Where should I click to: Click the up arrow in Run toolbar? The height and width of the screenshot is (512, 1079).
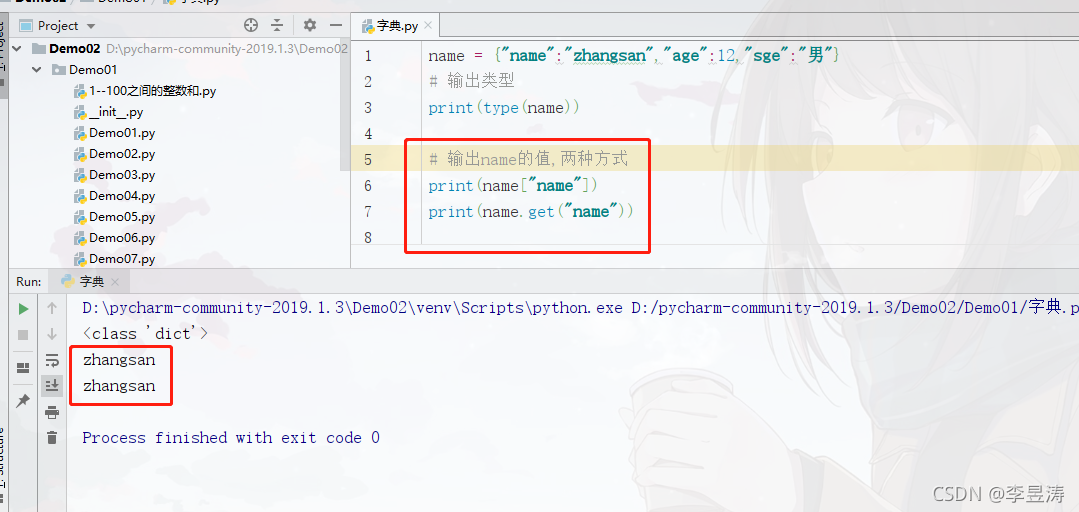click(52, 308)
